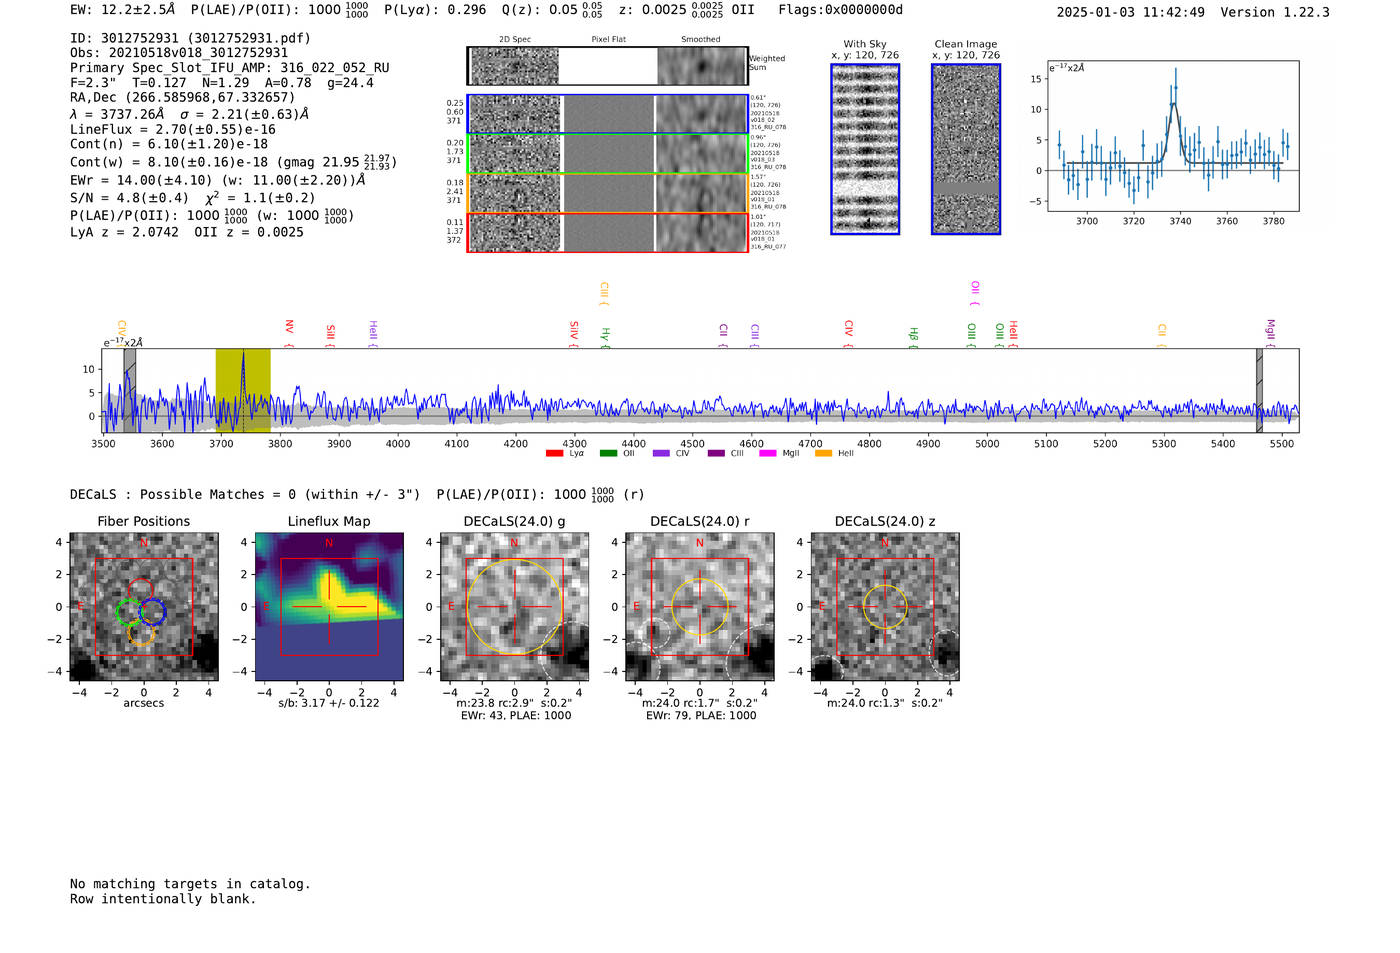This screenshot has height=953, width=1400.
Task: Select the red-outlined fiber spectrum row
Action: click(x=608, y=232)
